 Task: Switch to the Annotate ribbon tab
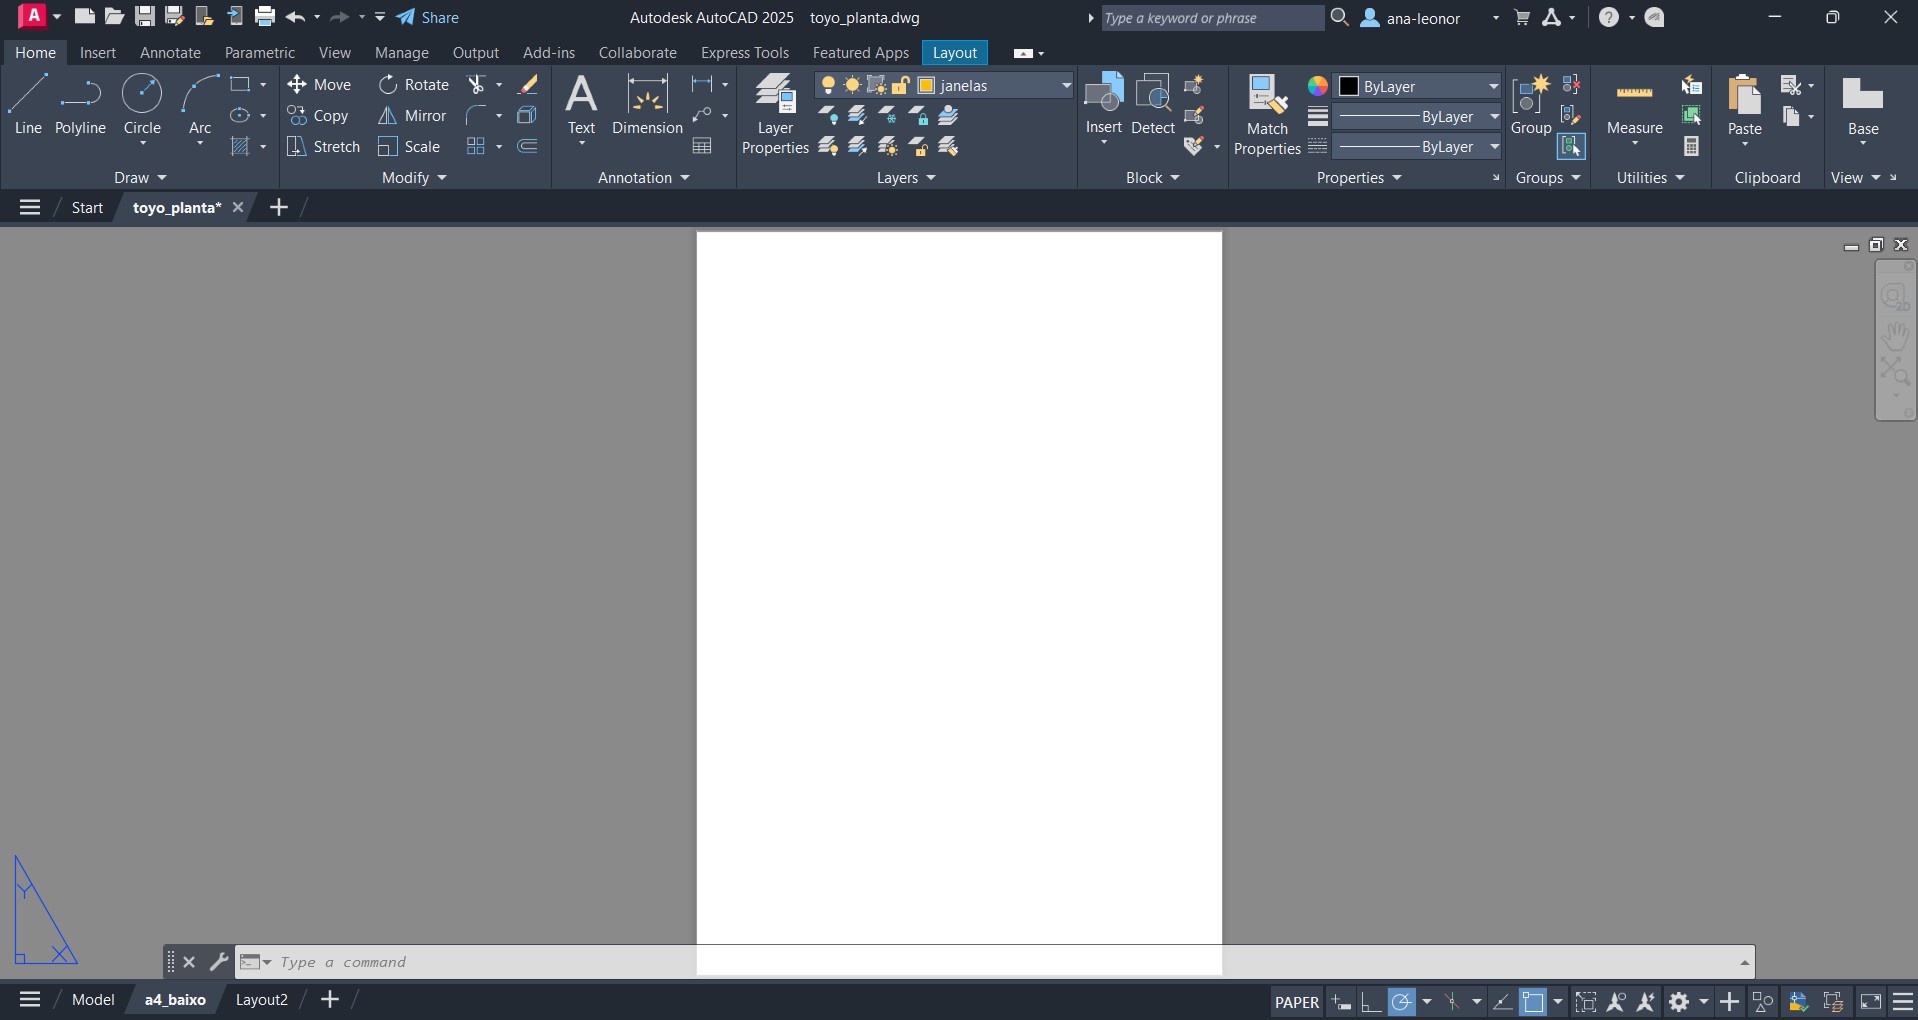170,53
